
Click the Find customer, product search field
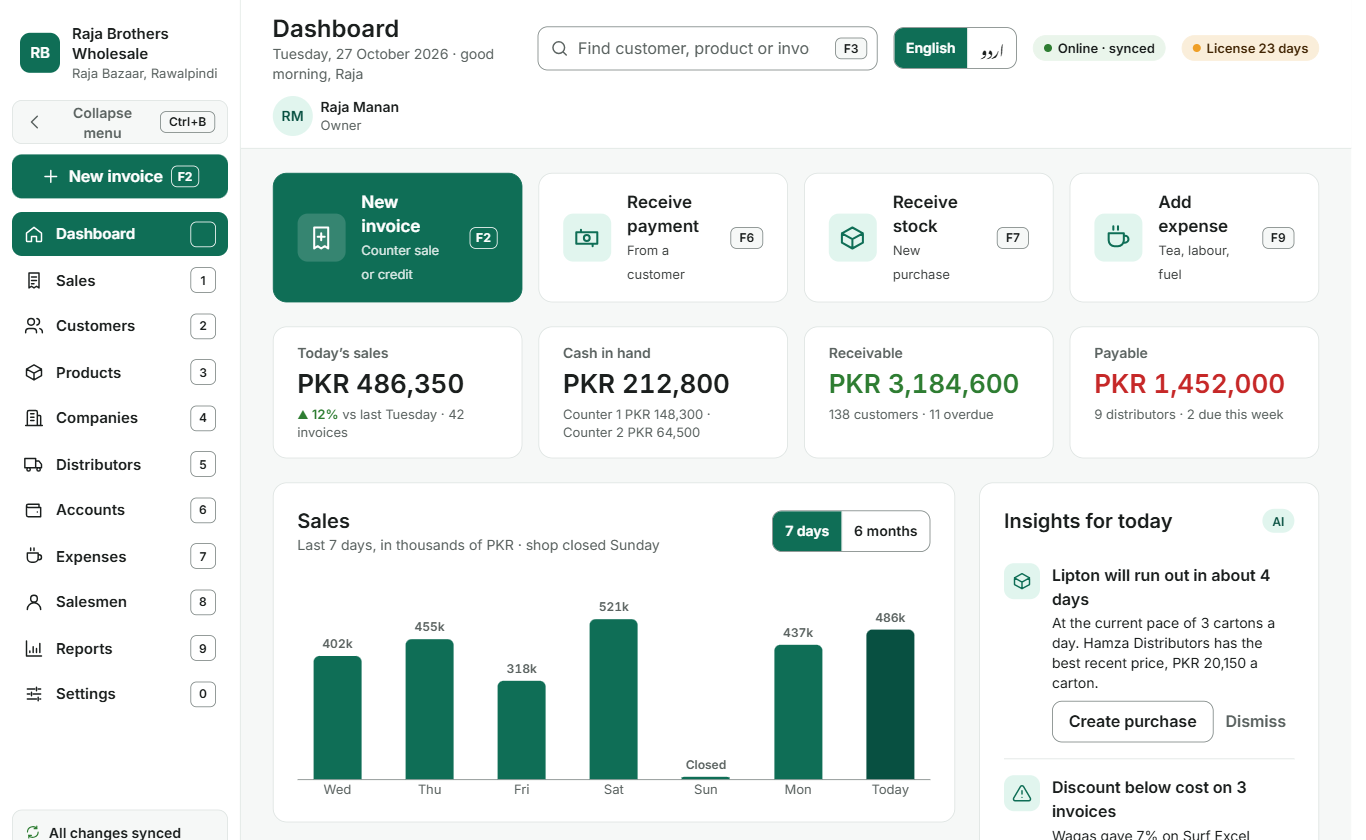click(x=707, y=48)
